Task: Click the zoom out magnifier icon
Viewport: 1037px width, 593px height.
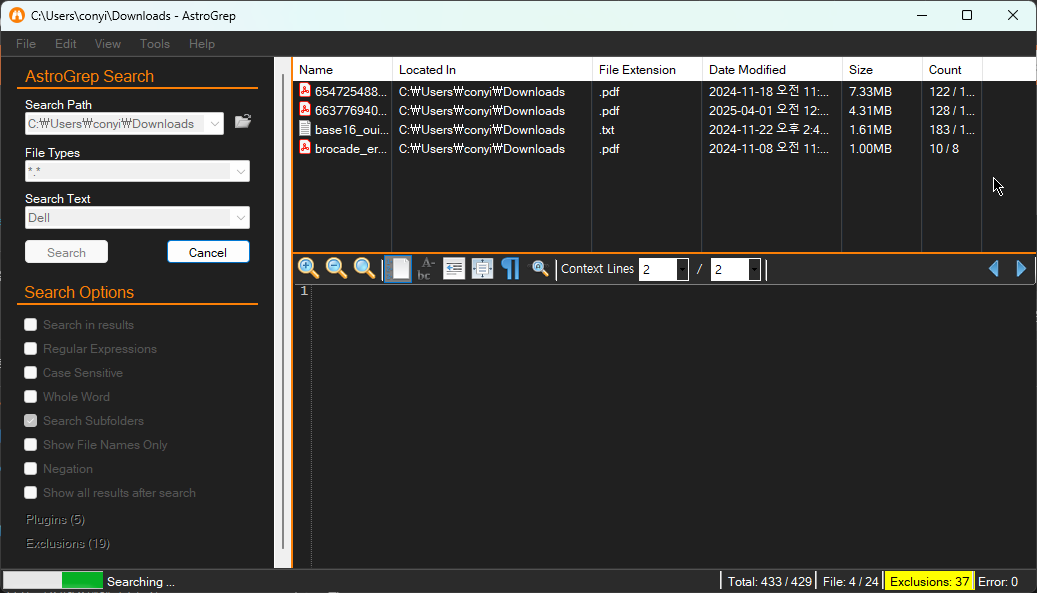Action: point(336,268)
